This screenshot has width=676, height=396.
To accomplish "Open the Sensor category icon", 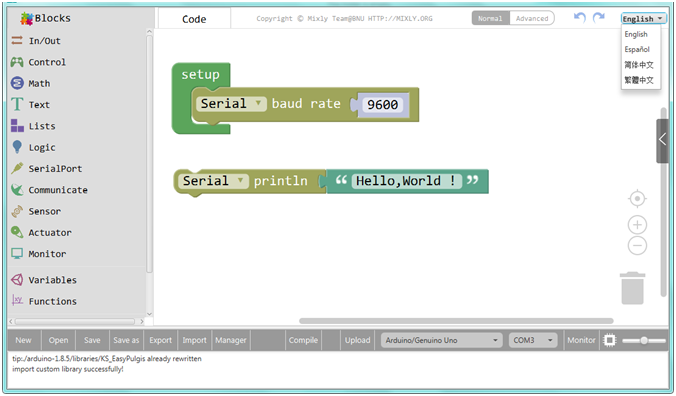I will point(17,211).
